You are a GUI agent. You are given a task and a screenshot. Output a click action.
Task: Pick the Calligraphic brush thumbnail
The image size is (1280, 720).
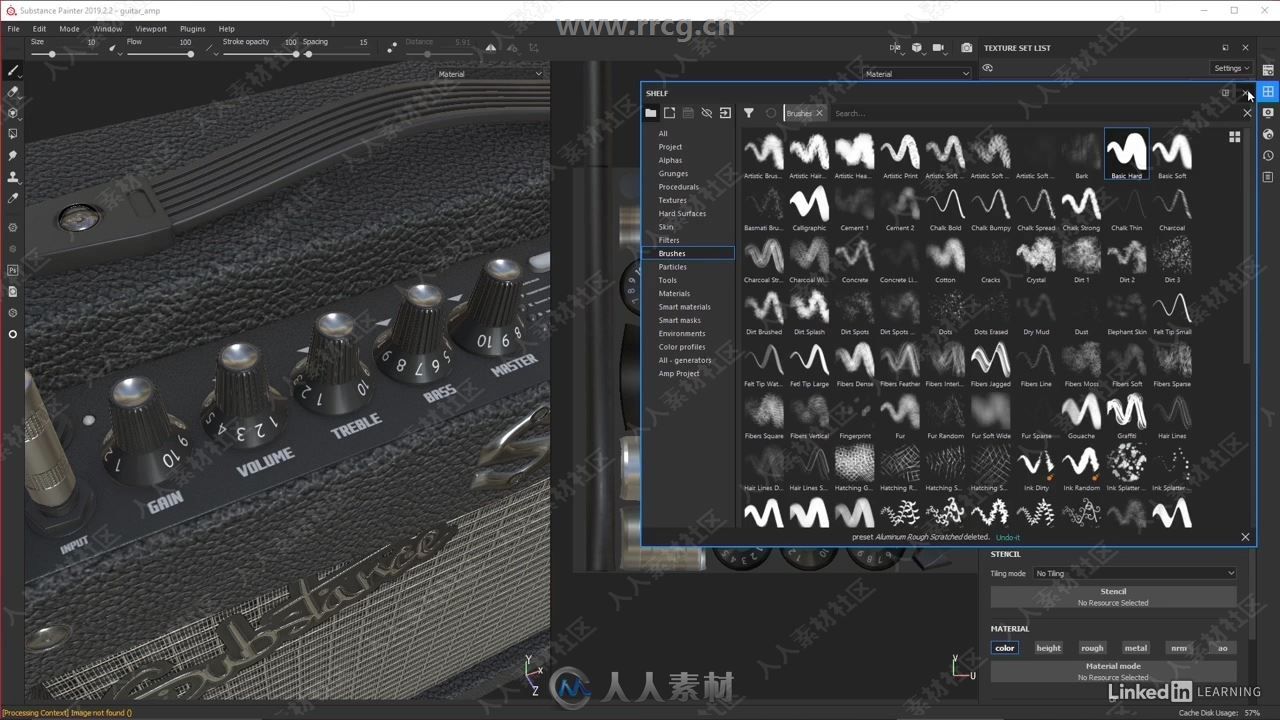[809, 207]
